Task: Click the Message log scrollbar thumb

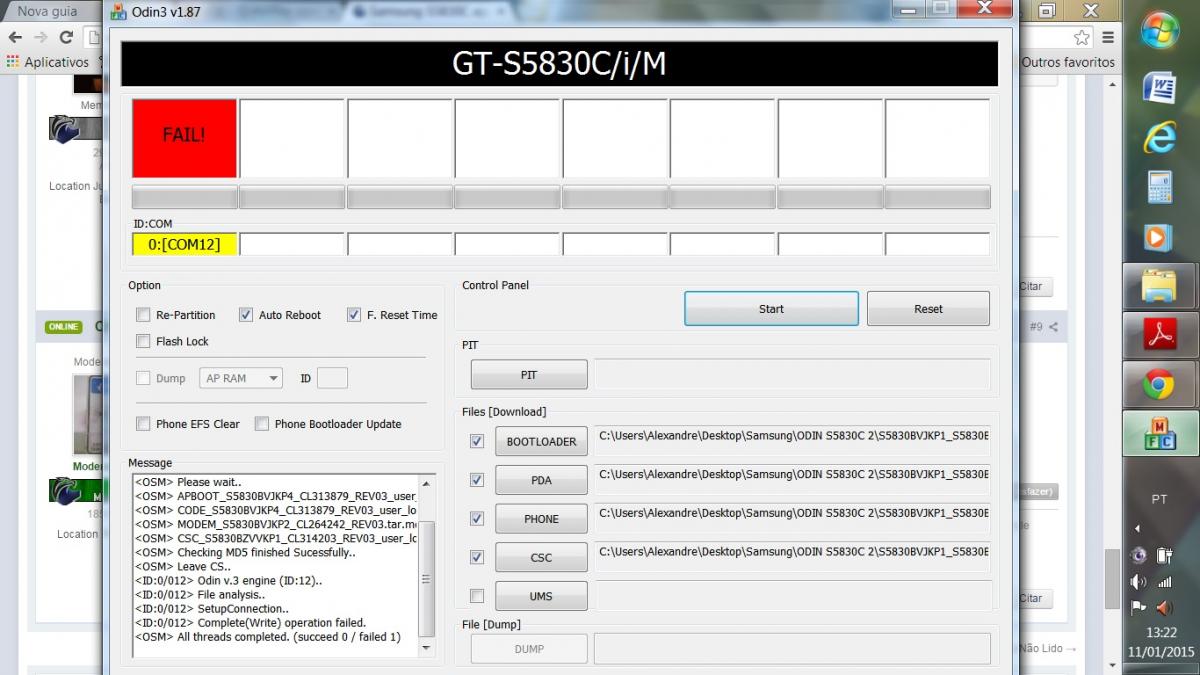Action: (x=426, y=578)
